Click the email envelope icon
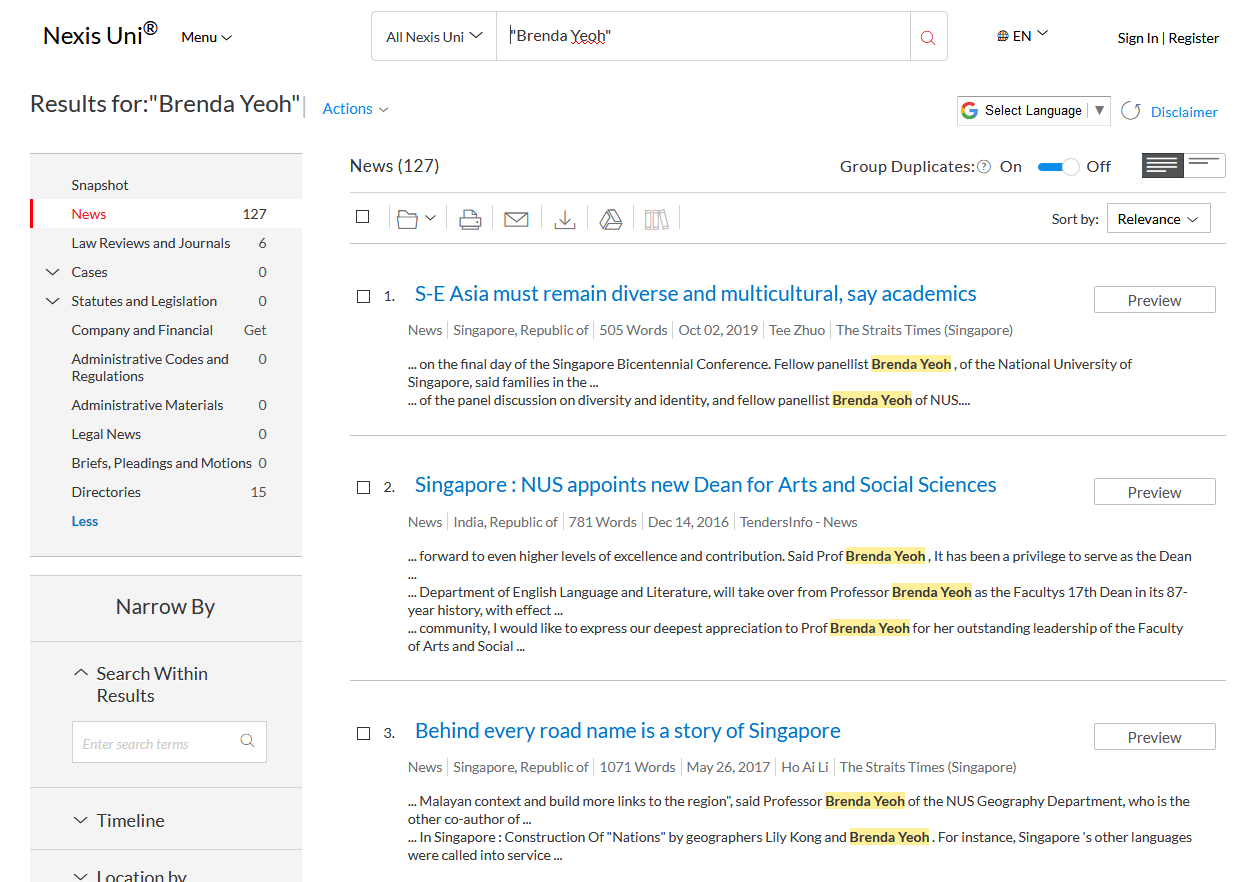The width and height of the screenshot is (1240, 882). point(516,219)
